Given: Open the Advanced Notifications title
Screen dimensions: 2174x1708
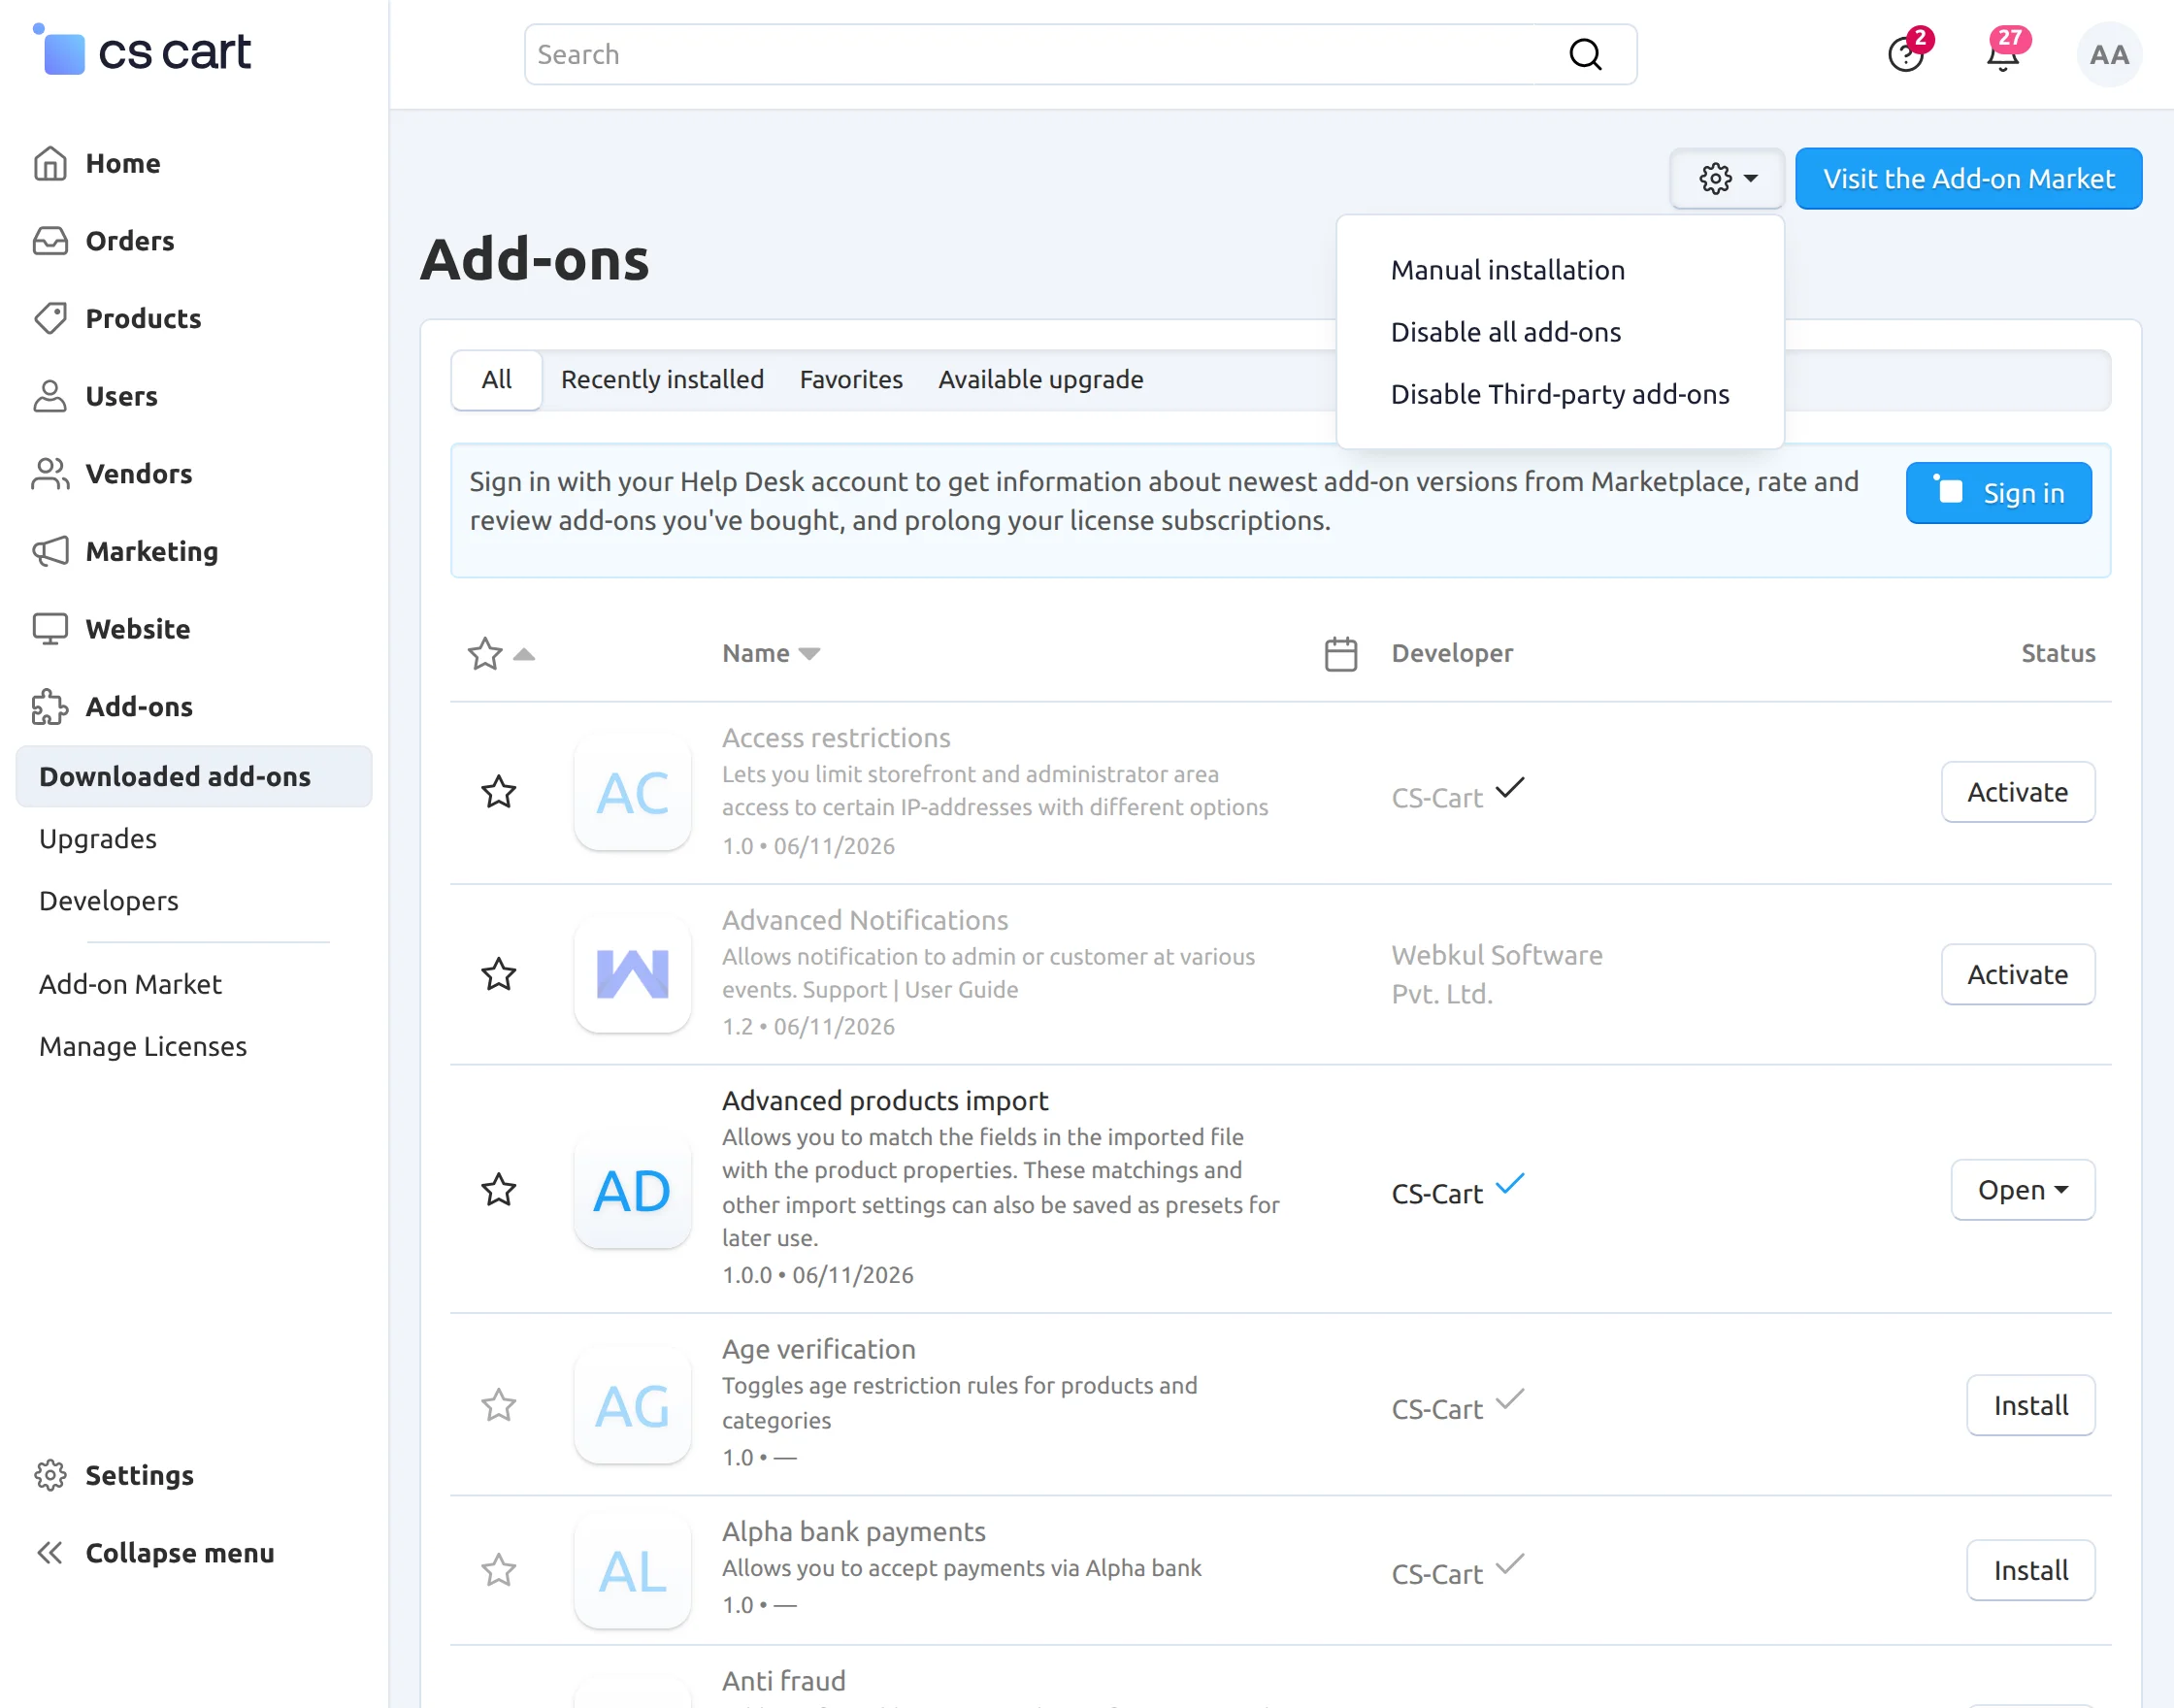Looking at the screenshot, I should [x=865, y=920].
